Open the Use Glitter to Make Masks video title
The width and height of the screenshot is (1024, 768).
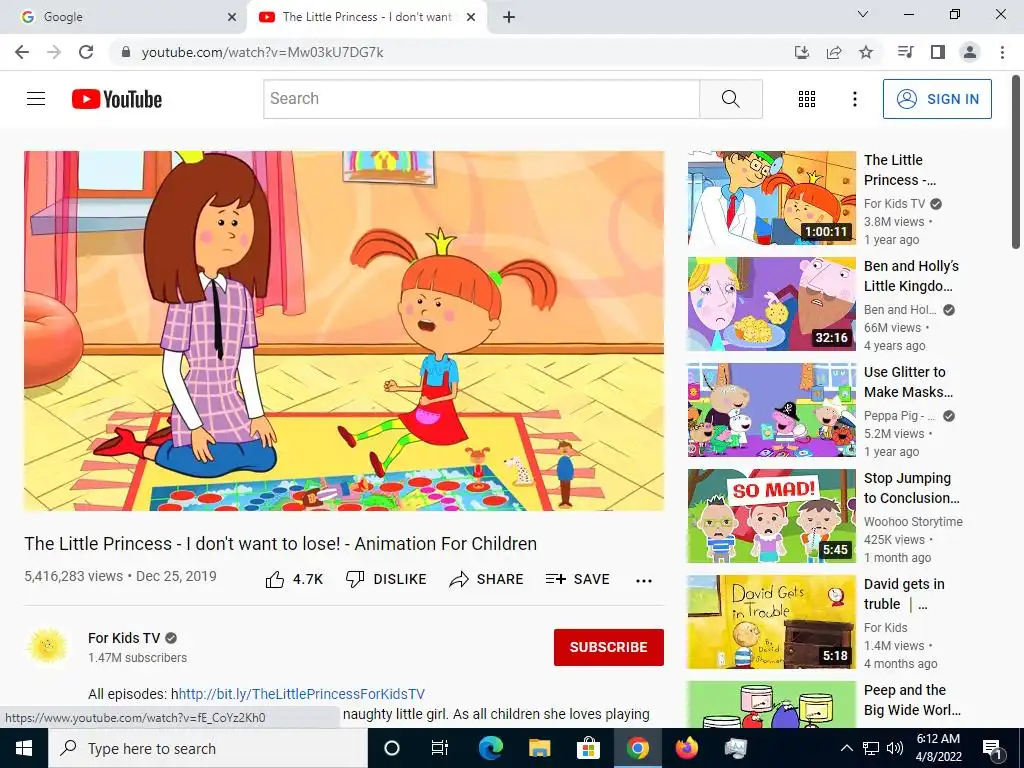[x=908, y=382]
